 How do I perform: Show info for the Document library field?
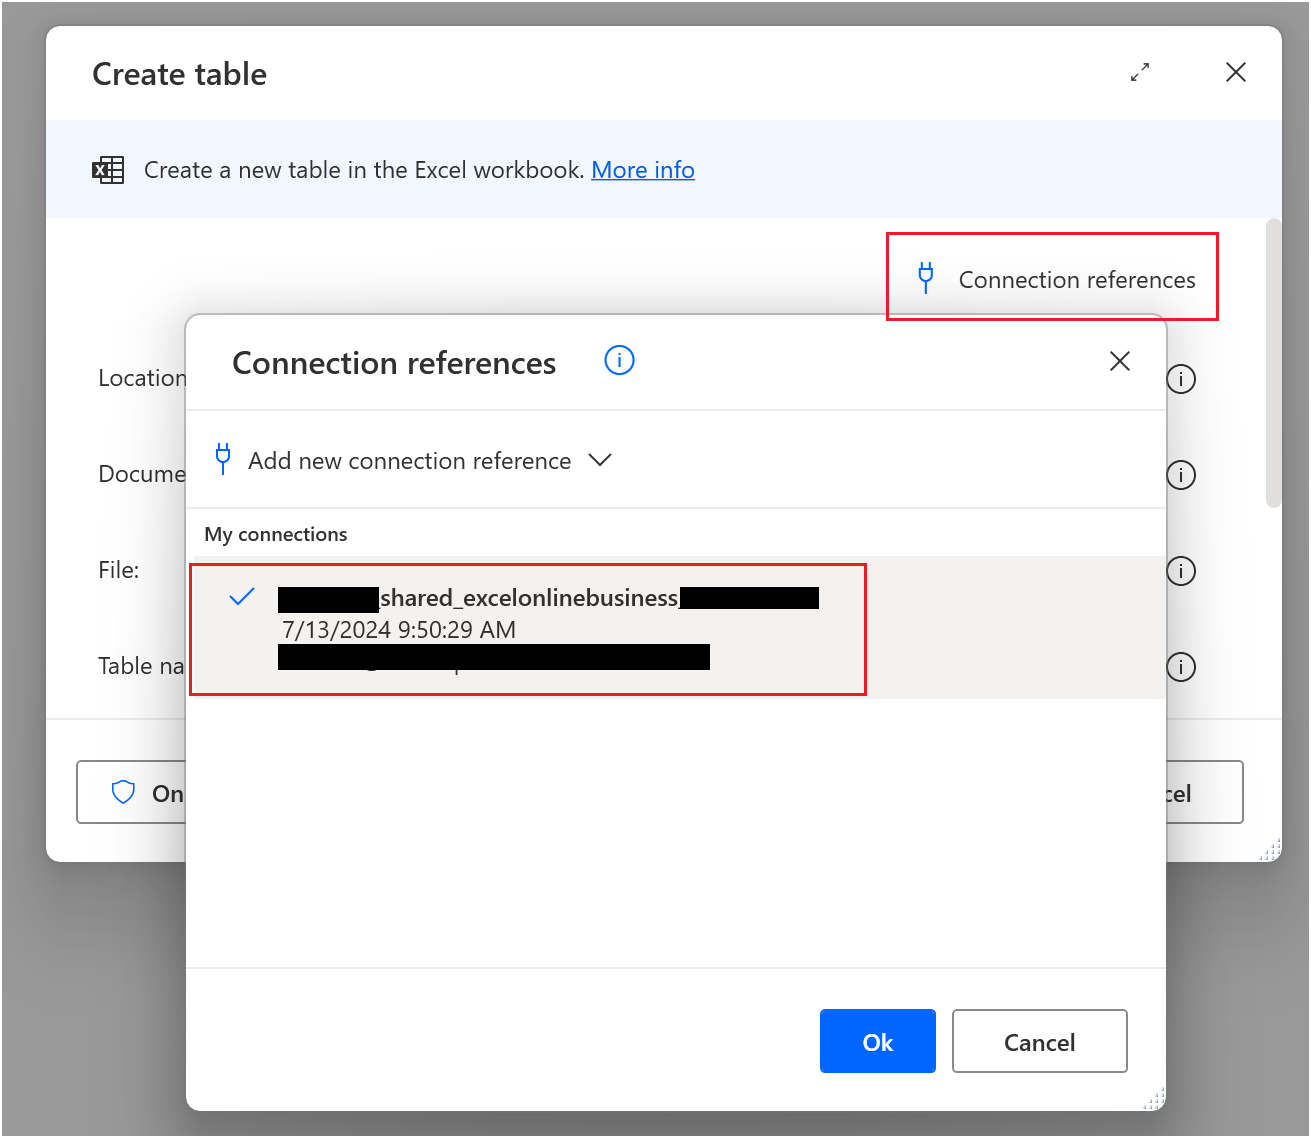1181,475
